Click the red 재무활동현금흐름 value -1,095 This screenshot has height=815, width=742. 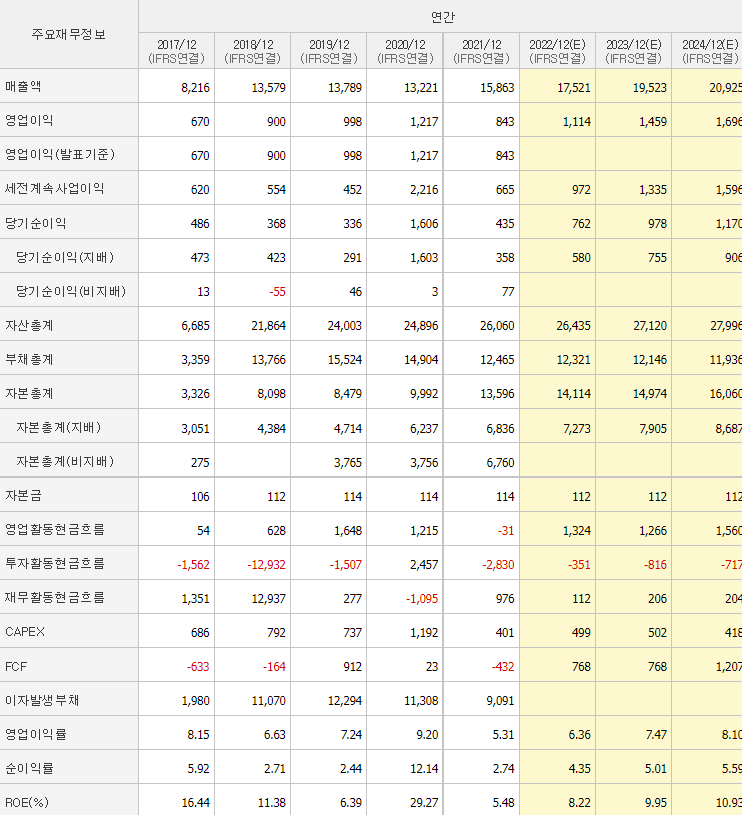click(x=422, y=599)
